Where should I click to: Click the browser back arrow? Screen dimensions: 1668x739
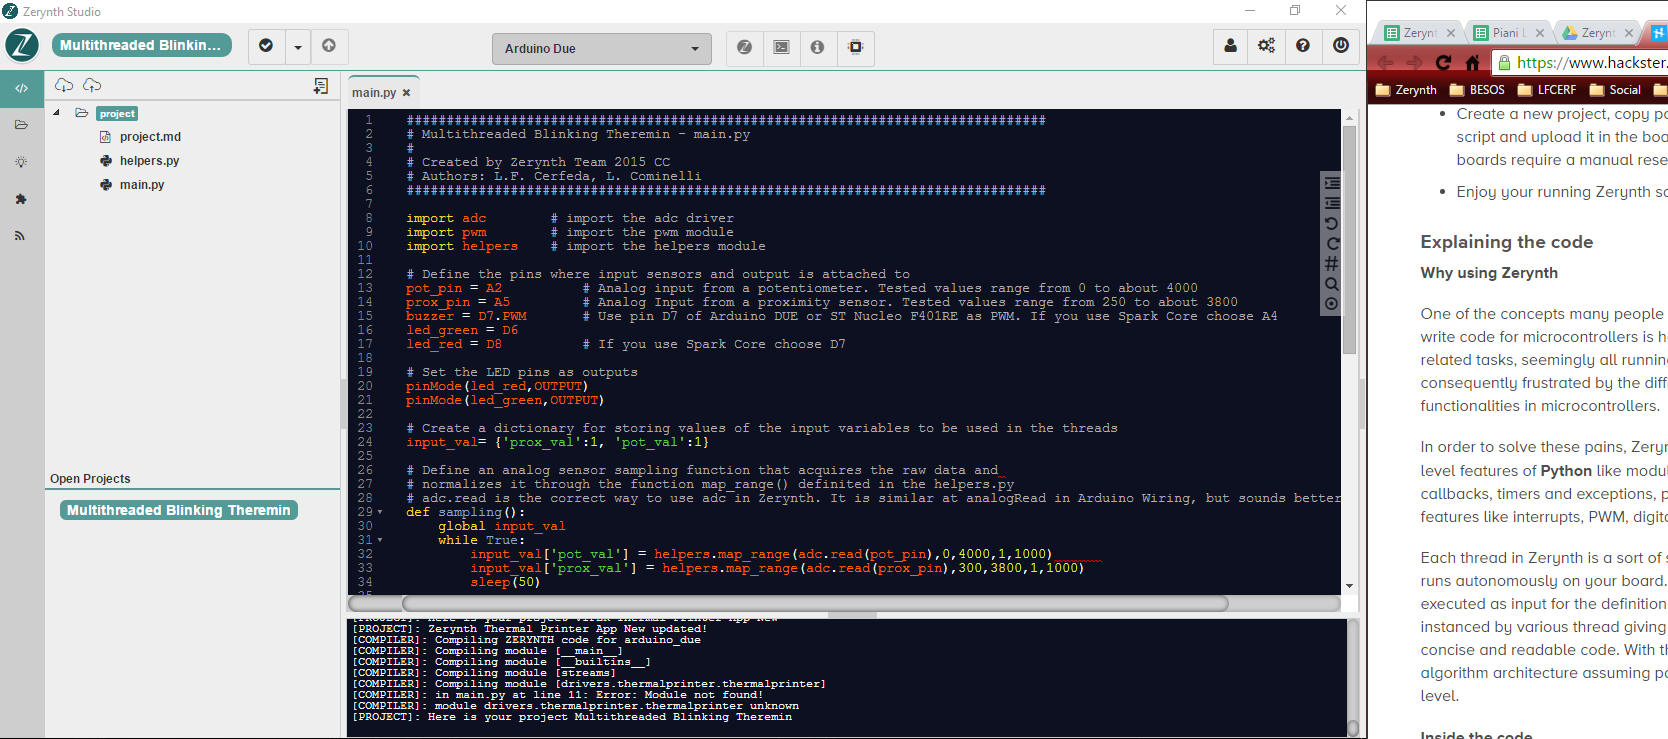pyautogui.click(x=1386, y=62)
